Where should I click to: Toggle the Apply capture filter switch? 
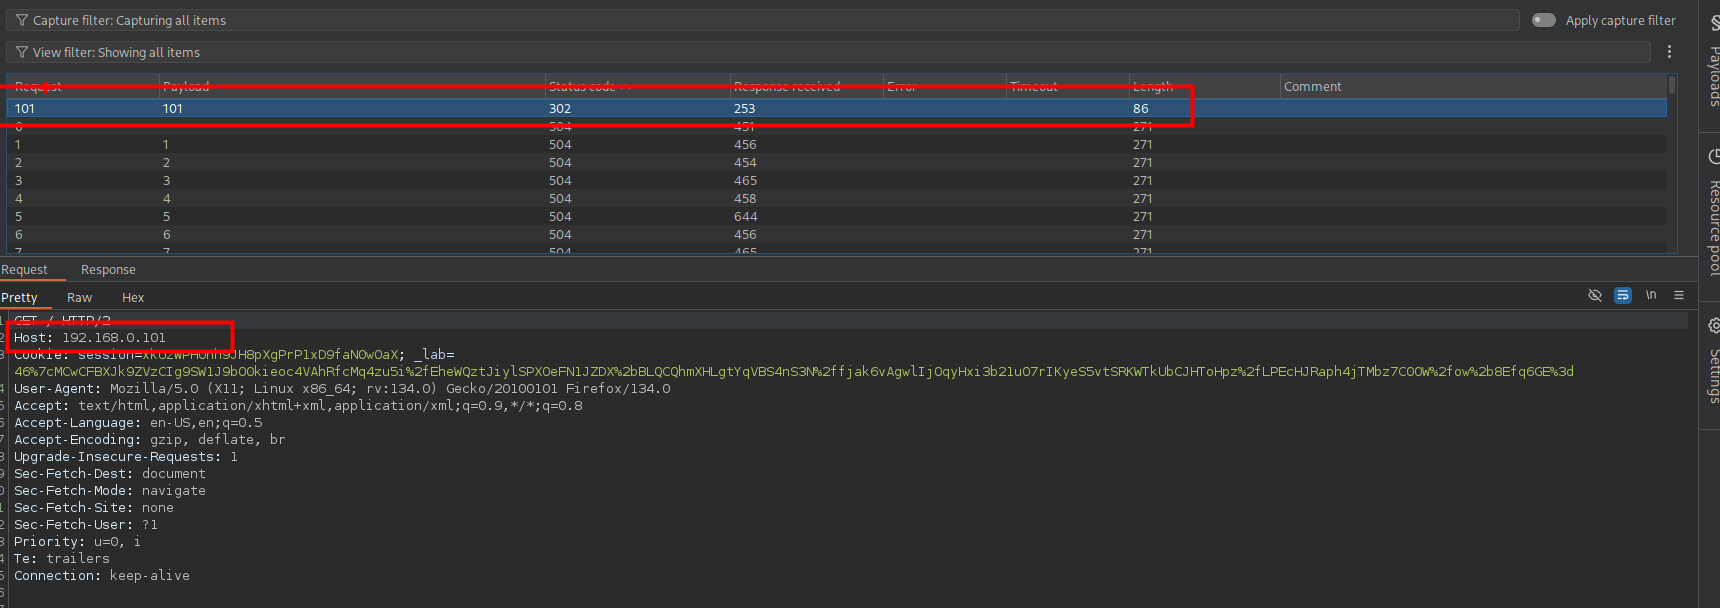coord(1544,20)
